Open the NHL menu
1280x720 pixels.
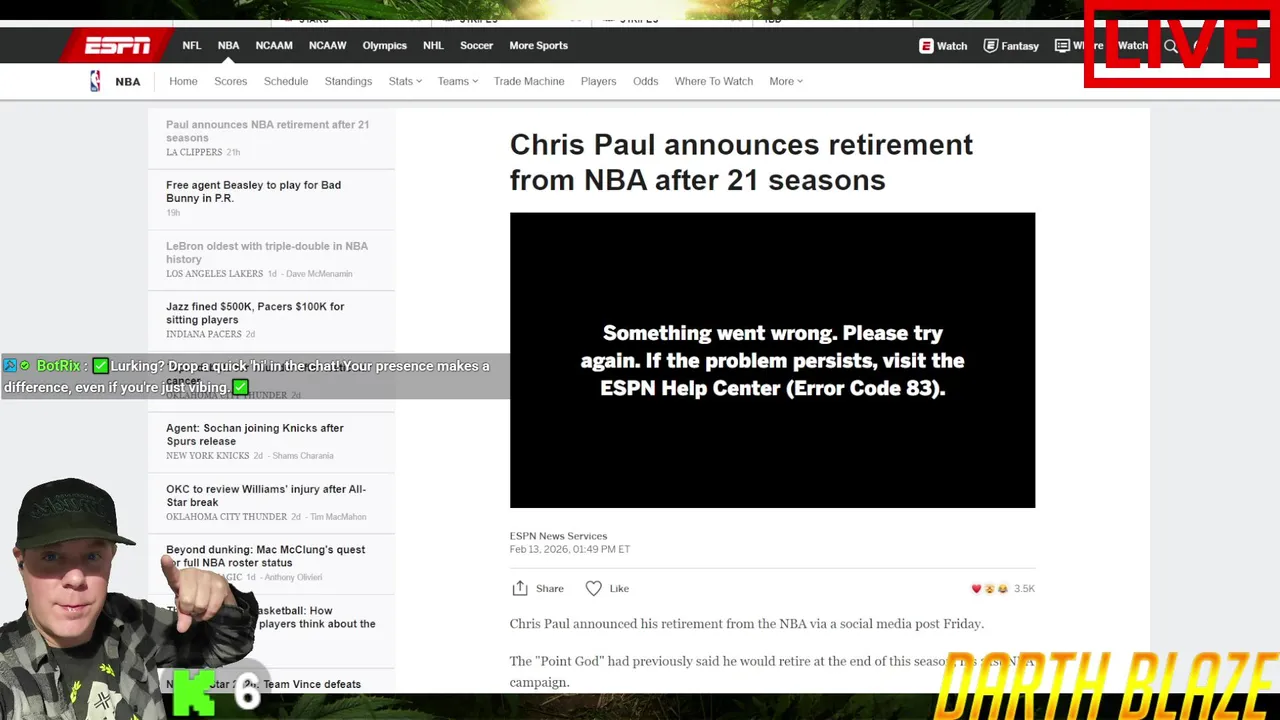coord(433,45)
